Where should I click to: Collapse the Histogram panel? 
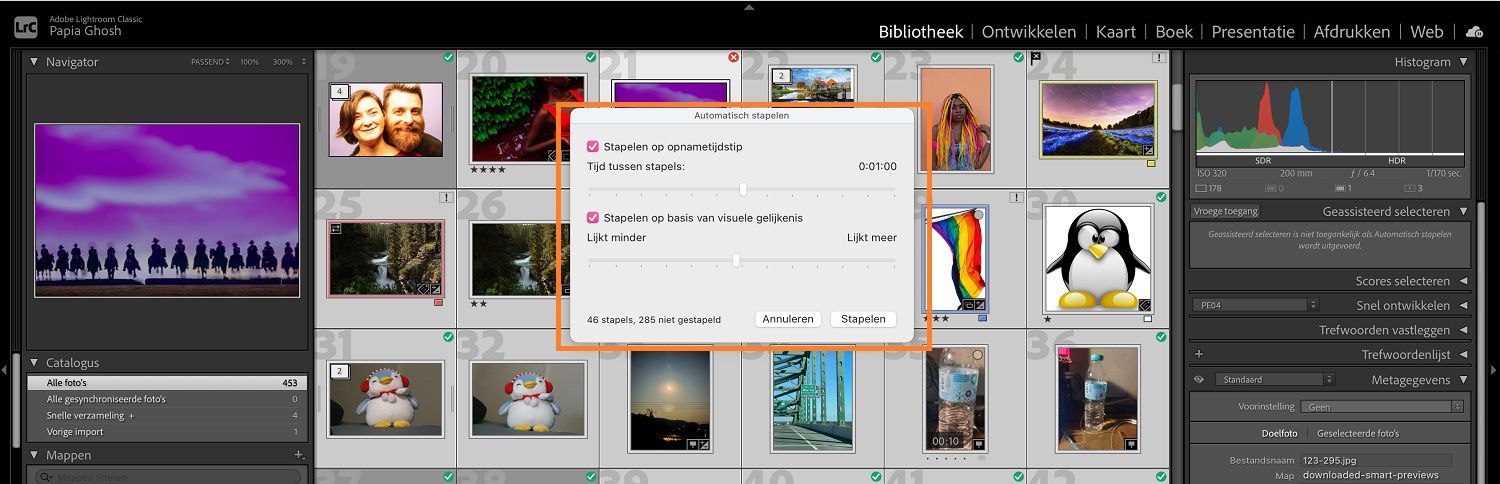(1463, 62)
